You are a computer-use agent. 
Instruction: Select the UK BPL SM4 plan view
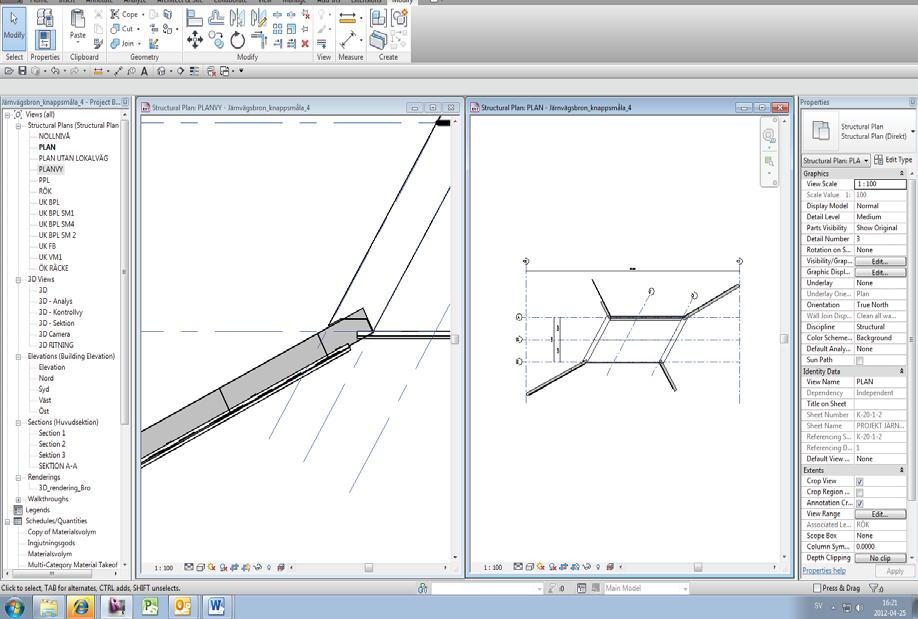coord(56,224)
